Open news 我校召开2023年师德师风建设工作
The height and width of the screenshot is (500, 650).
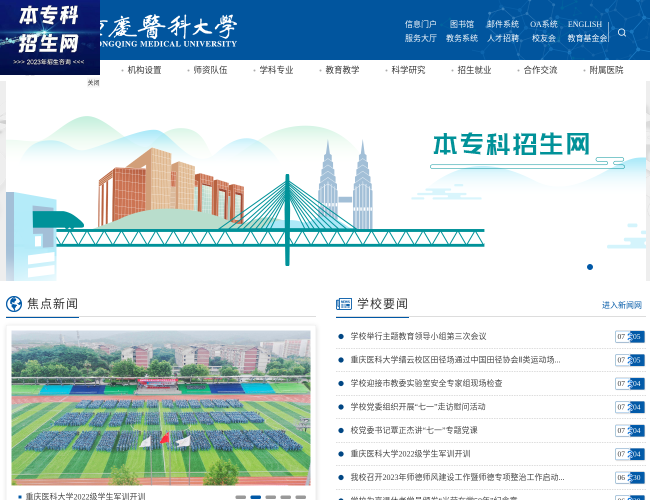pos(457,477)
